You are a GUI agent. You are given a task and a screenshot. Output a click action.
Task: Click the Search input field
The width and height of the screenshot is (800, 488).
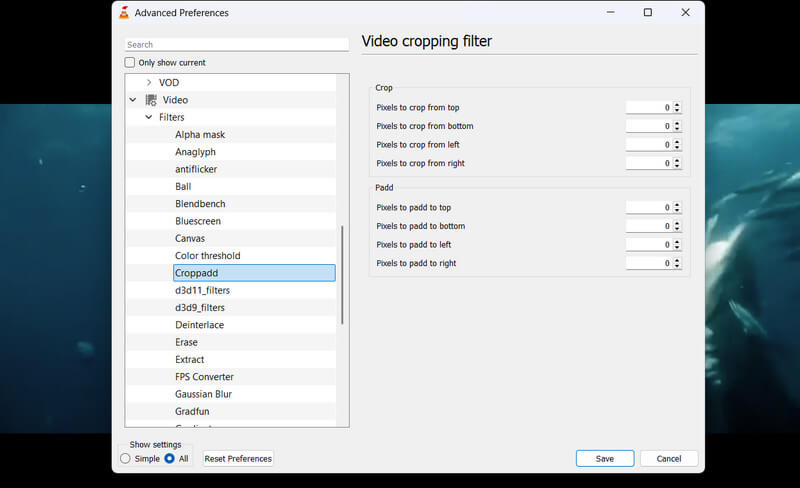[236, 45]
